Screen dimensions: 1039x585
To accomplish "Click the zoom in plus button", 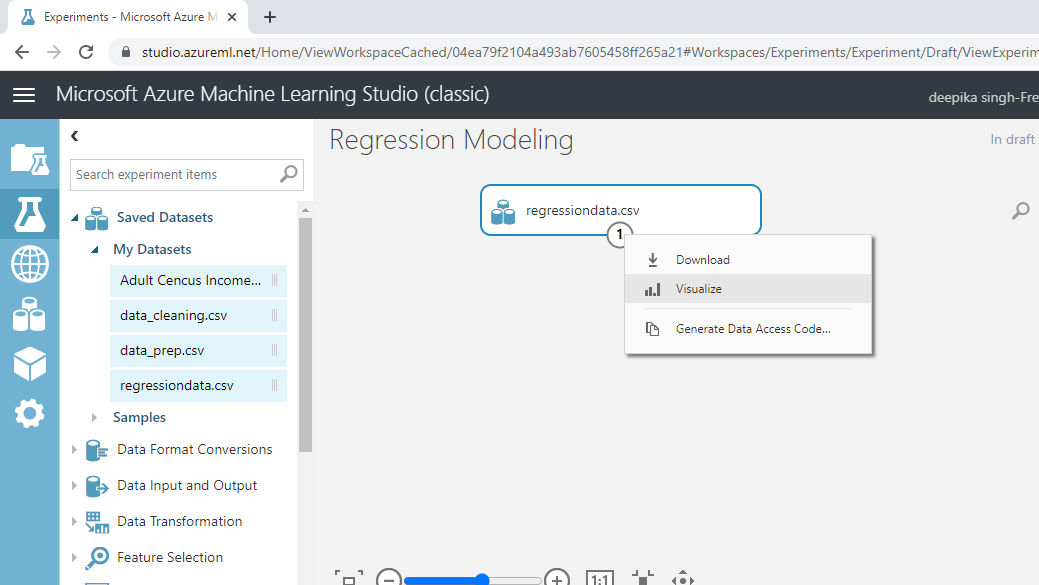I will [557, 578].
